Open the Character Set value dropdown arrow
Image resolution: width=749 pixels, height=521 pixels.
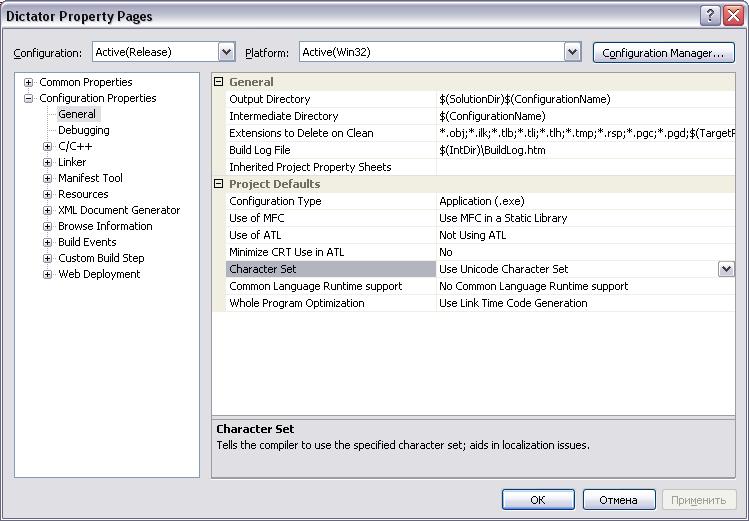[726, 269]
